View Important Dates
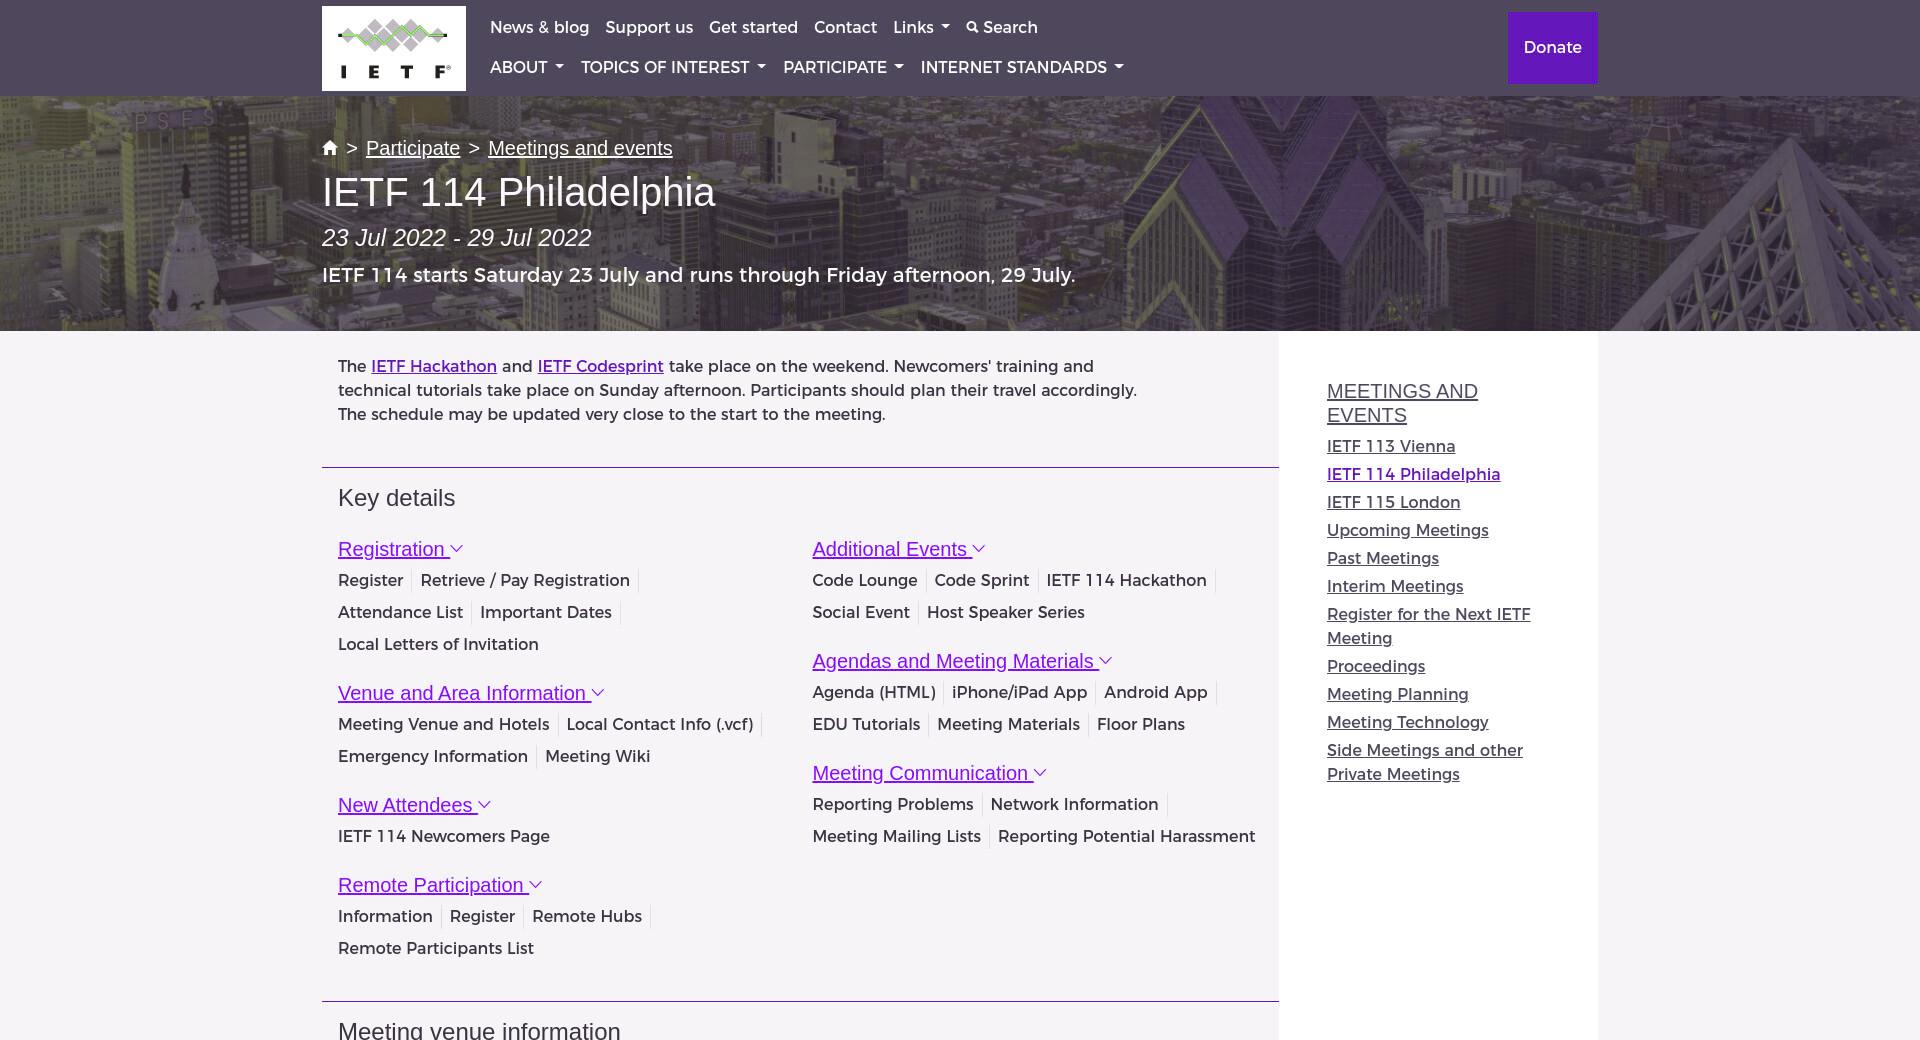 [546, 612]
